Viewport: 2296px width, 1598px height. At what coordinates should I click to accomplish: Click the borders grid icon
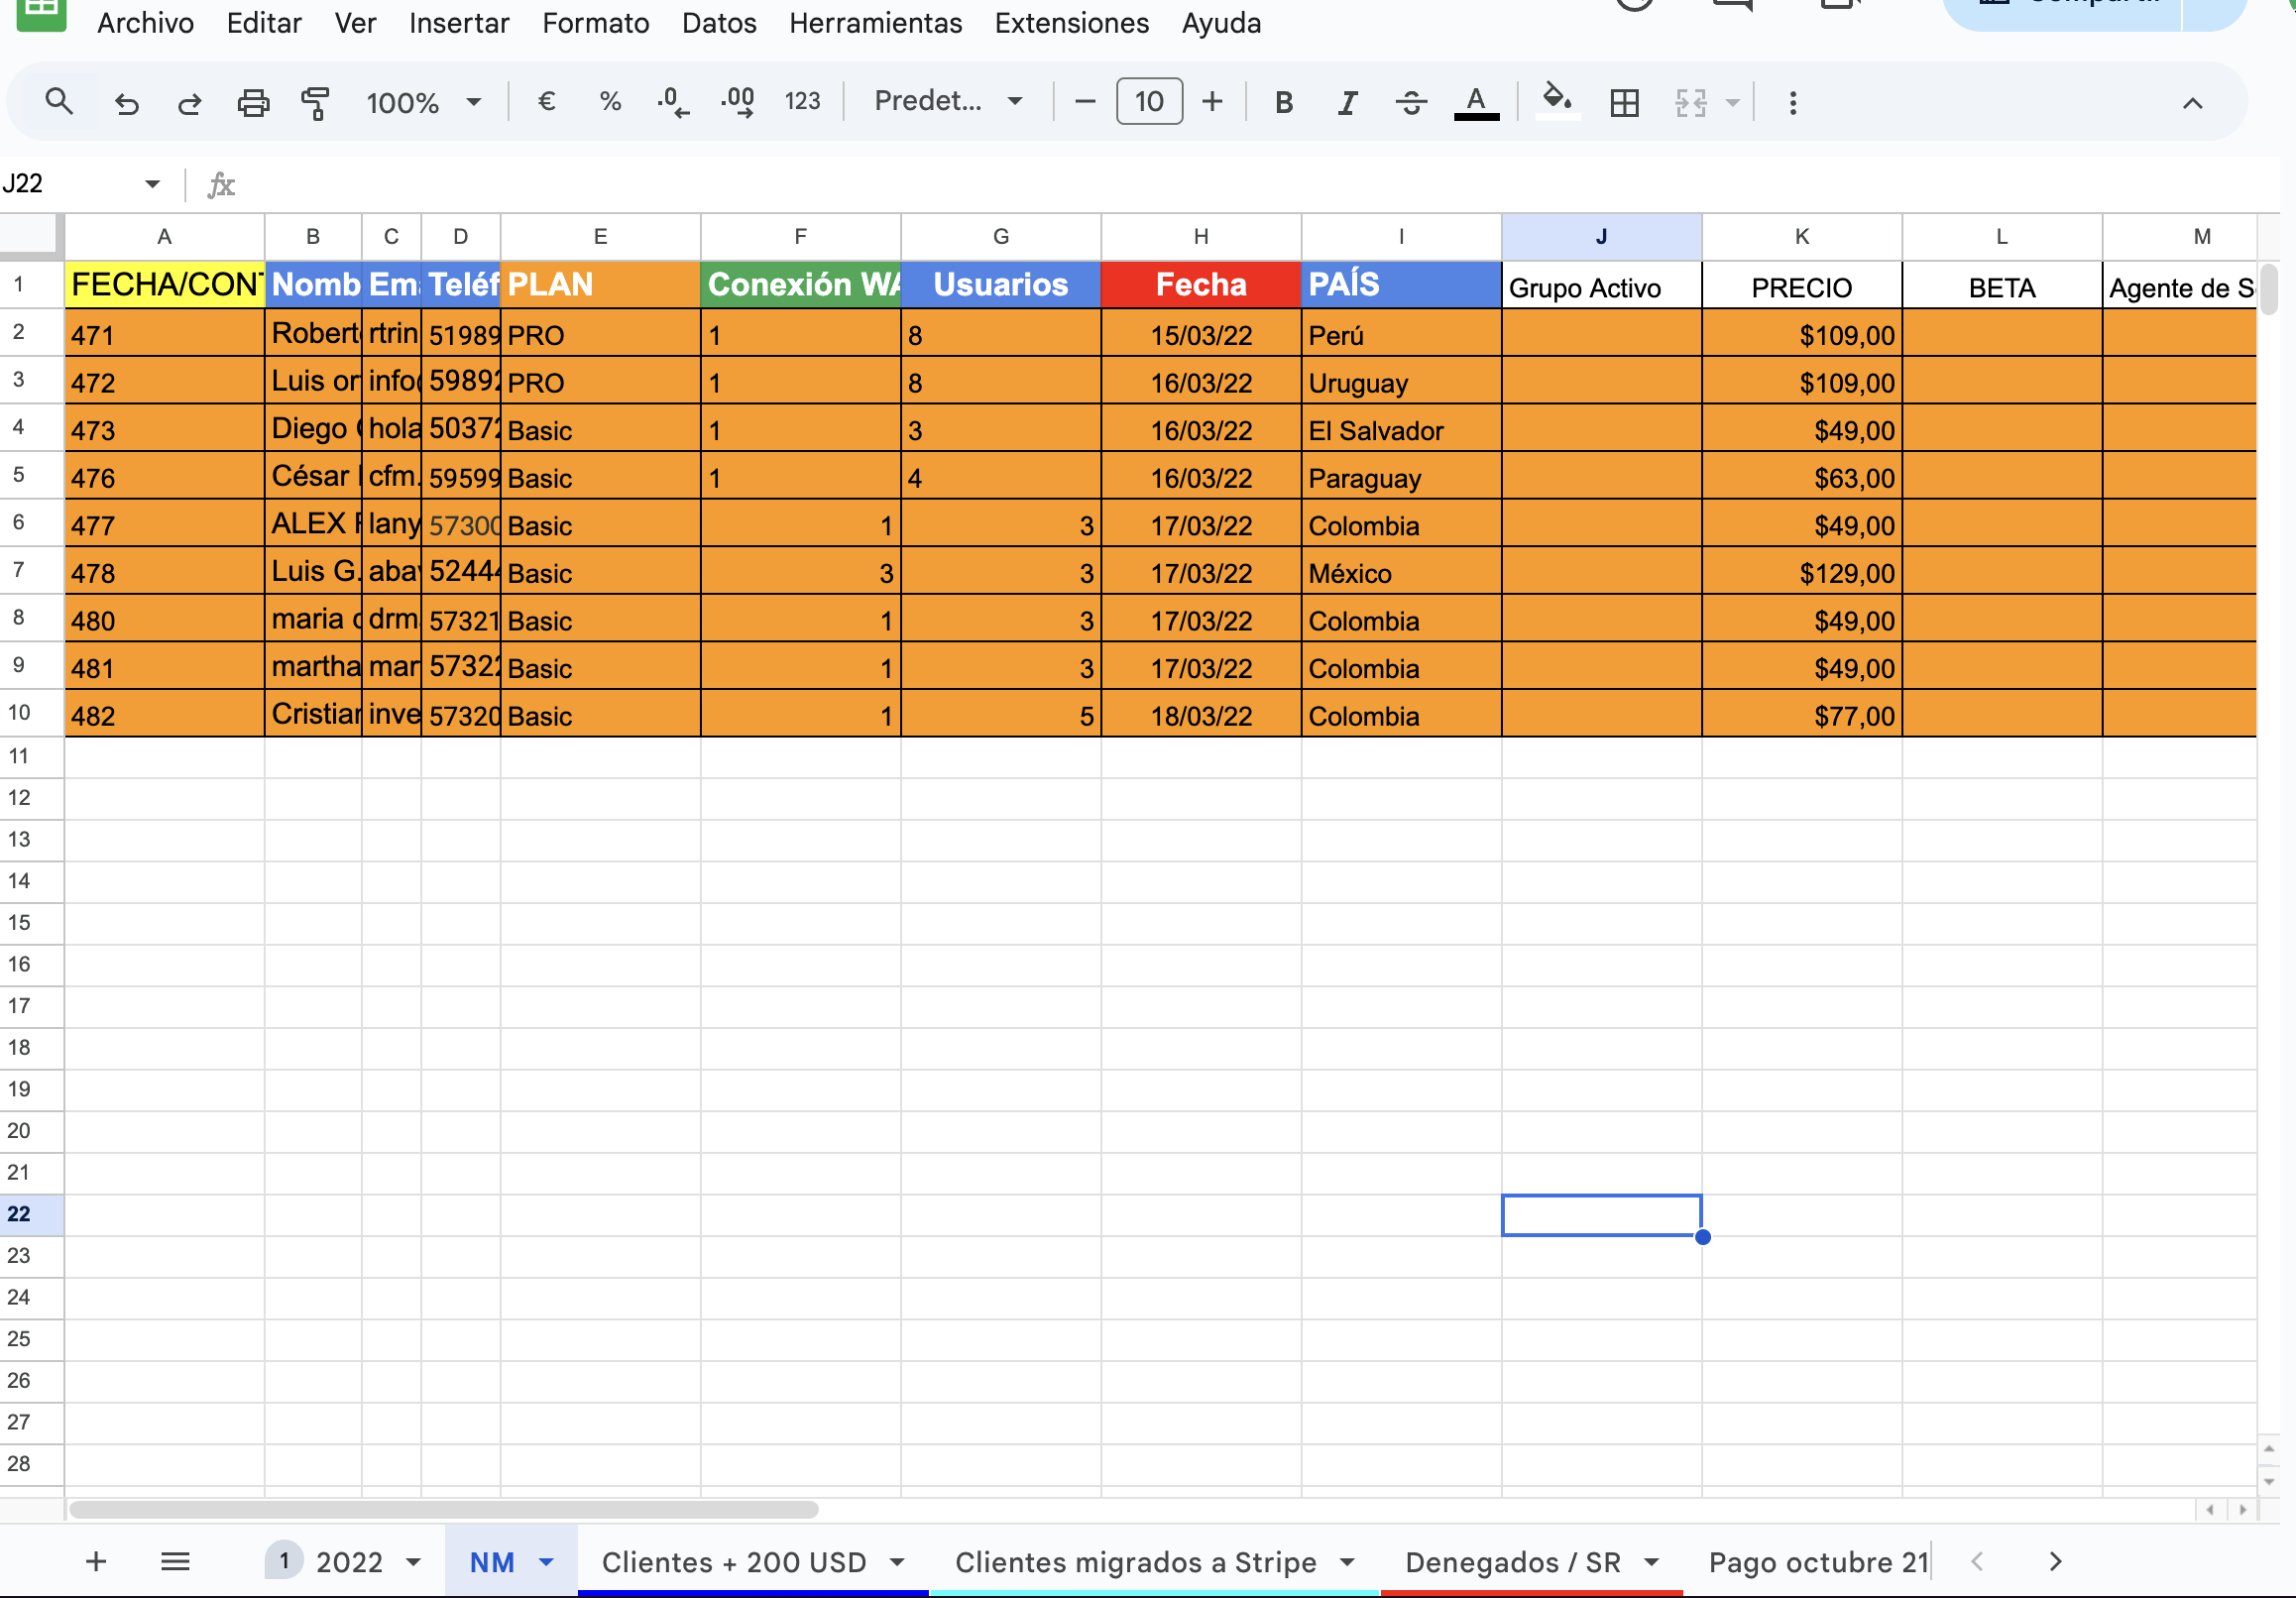coord(1624,102)
